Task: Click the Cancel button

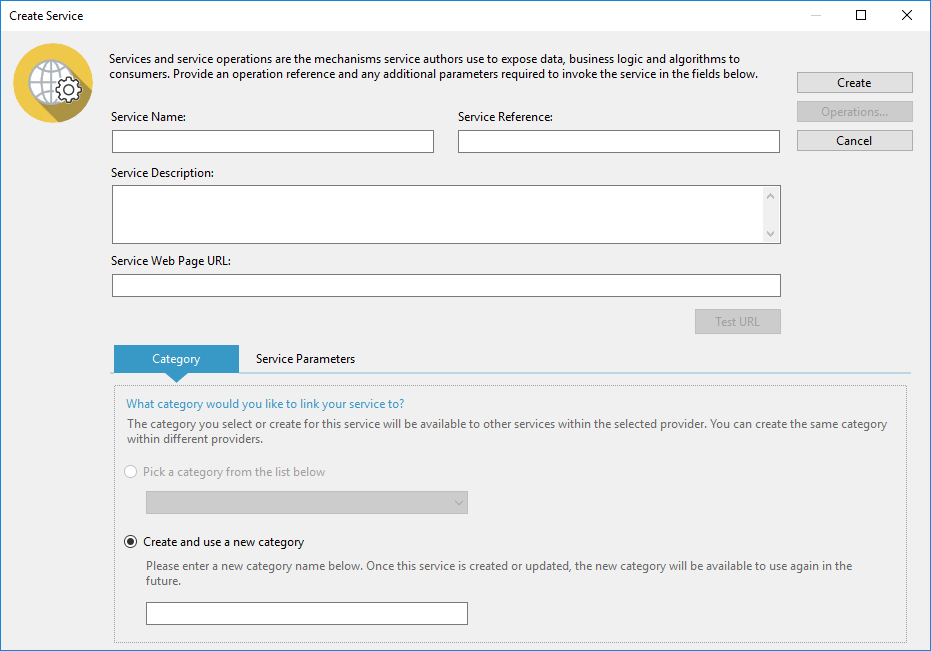Action: tap(854, 141)
